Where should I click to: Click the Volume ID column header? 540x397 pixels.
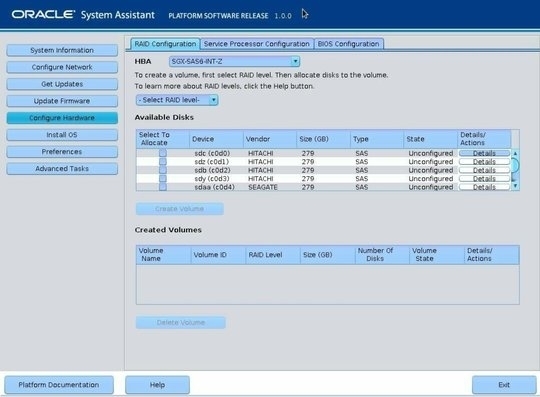[x=218, y=255]
